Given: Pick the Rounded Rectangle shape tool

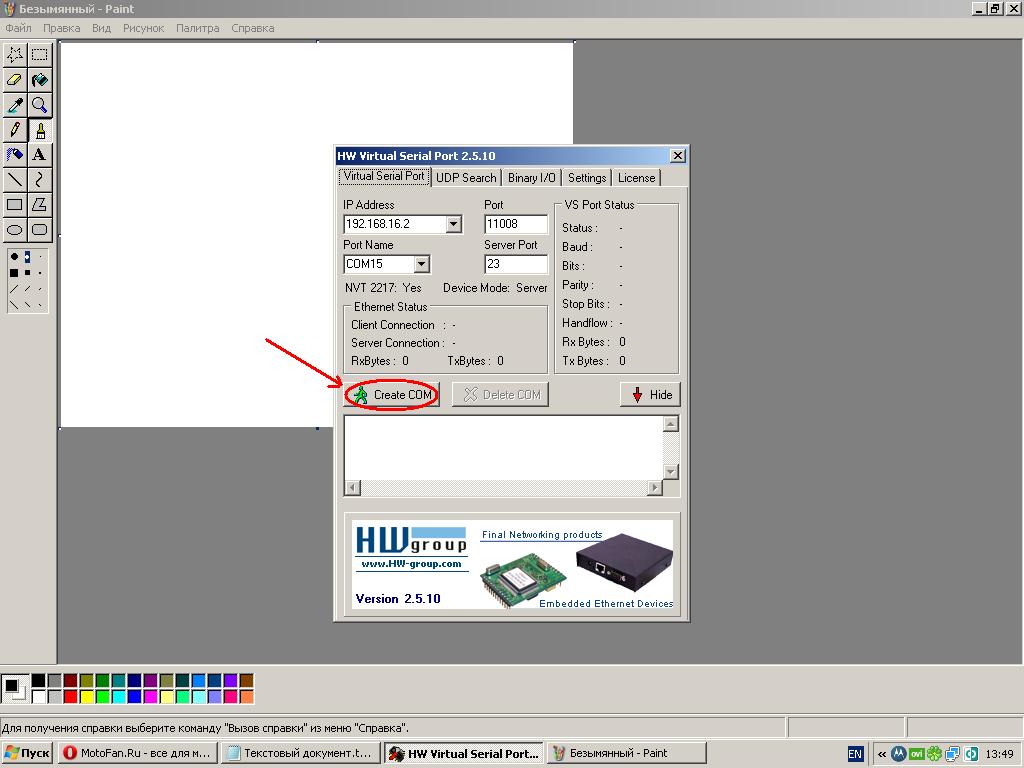Looking at the screenshot, I should [x=40, y=229].
